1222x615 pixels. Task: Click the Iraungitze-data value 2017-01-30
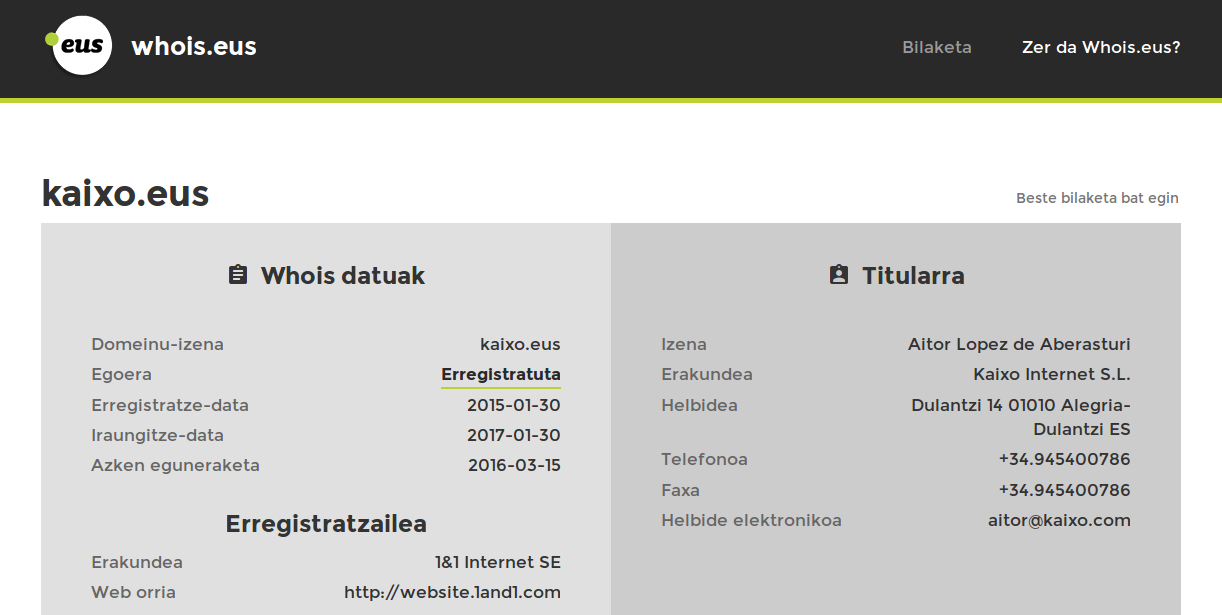click(514, 435)
